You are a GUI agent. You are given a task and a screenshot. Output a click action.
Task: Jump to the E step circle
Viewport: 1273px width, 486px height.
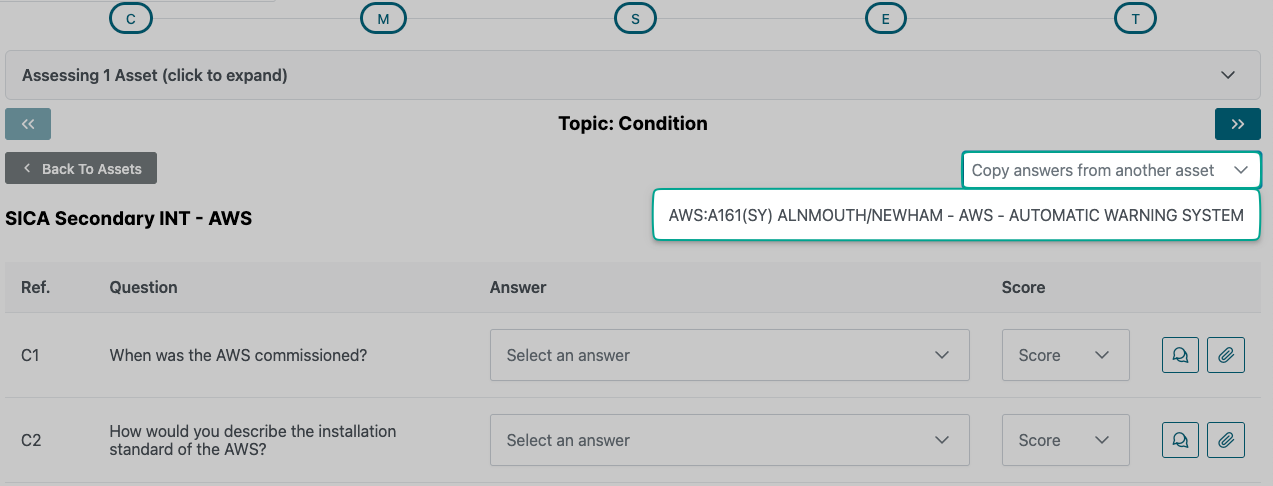click(885, 18)
